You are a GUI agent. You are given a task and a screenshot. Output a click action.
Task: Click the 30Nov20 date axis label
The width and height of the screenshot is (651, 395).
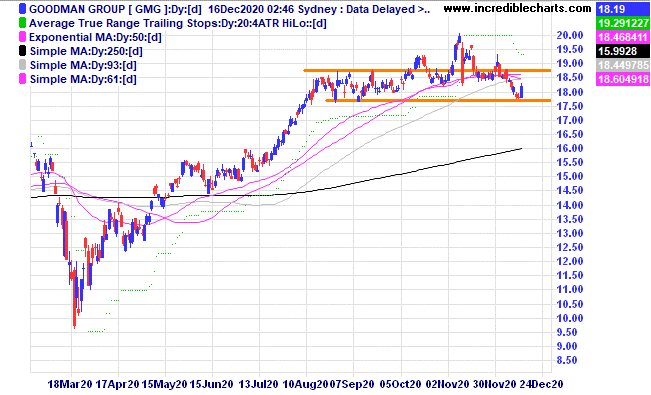point(495,384)
